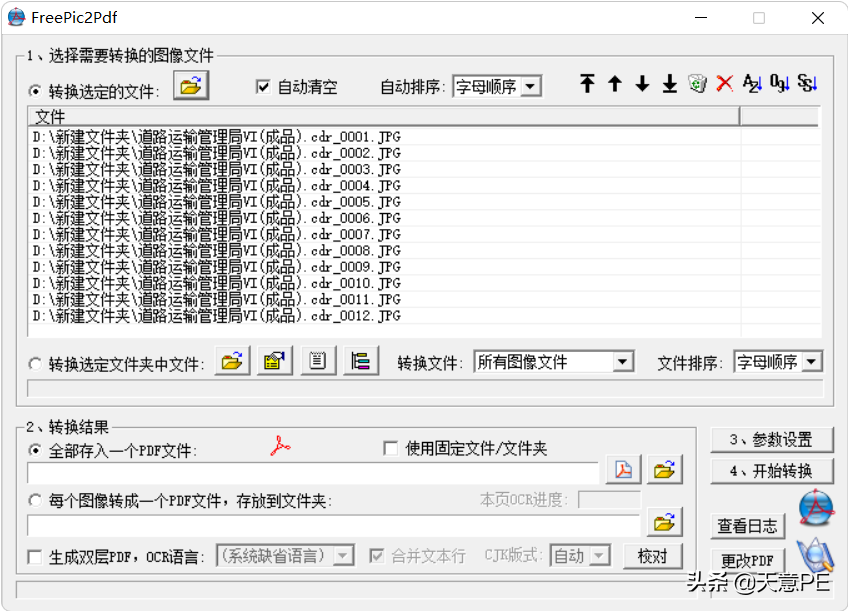Open 转换文件 dropdown showing 所有图像文件
The image size is (848, 611).
coord(554,362)
